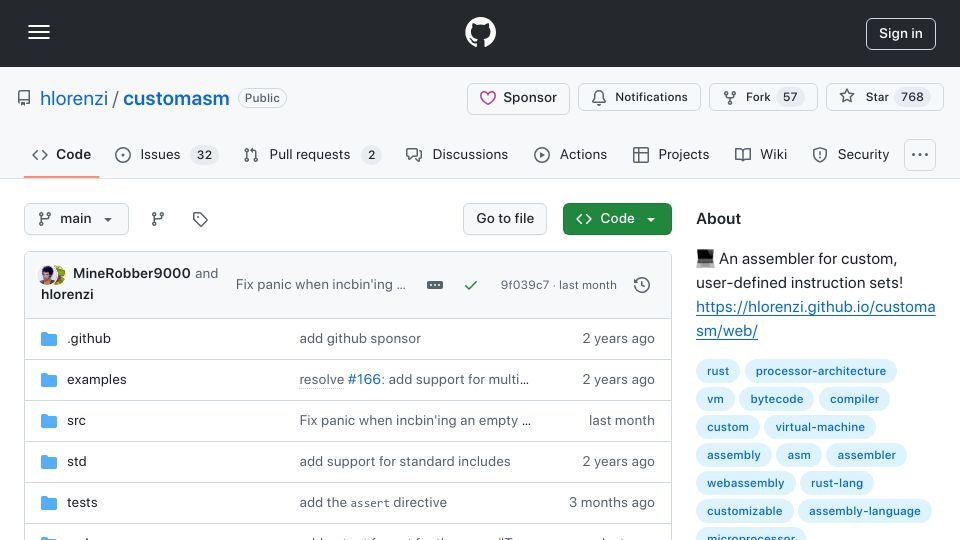The image size is (960, 540).
Task: Select the assembler topic tag
Action: point(866,456)
